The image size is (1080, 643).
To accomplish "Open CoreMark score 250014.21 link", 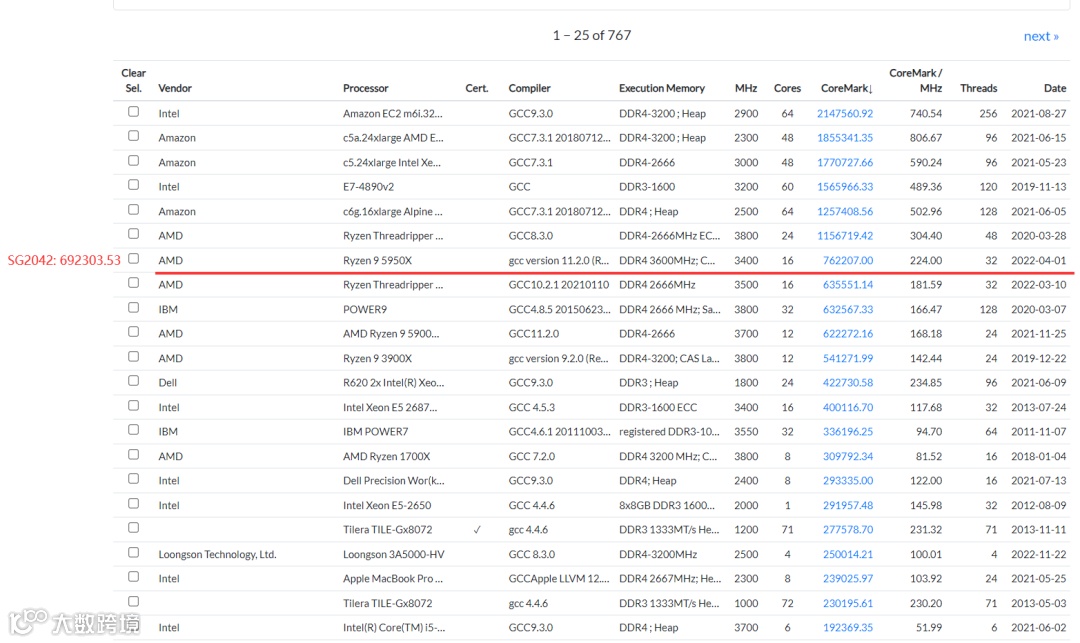I will [x=848, y=554].
